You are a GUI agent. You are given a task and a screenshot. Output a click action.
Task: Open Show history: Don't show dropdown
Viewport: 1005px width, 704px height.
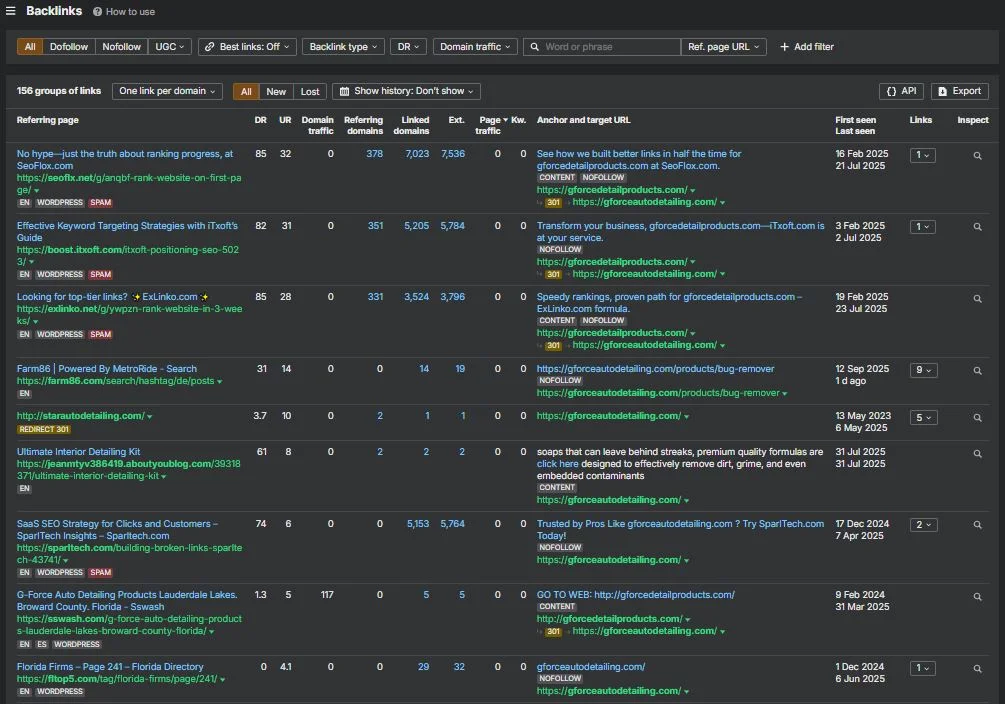pos(406,91)
